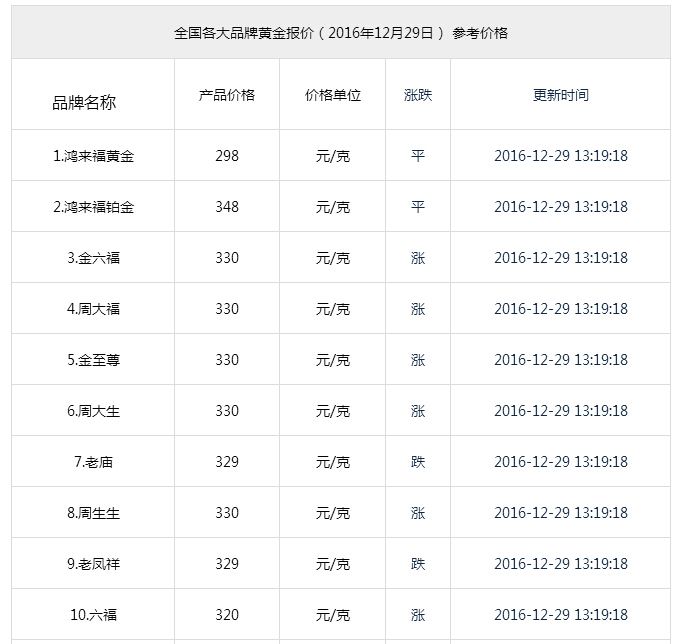Click the 更新时间 column header link
675x644 pixels.
[560, 95]
